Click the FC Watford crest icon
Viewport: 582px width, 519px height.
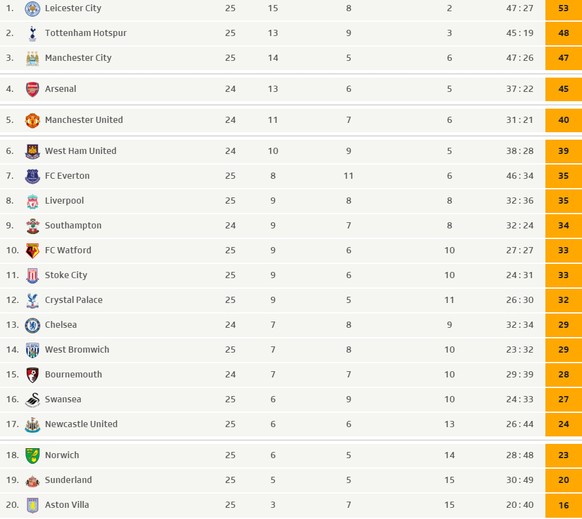pyautogui.click(x=32, y=251)
